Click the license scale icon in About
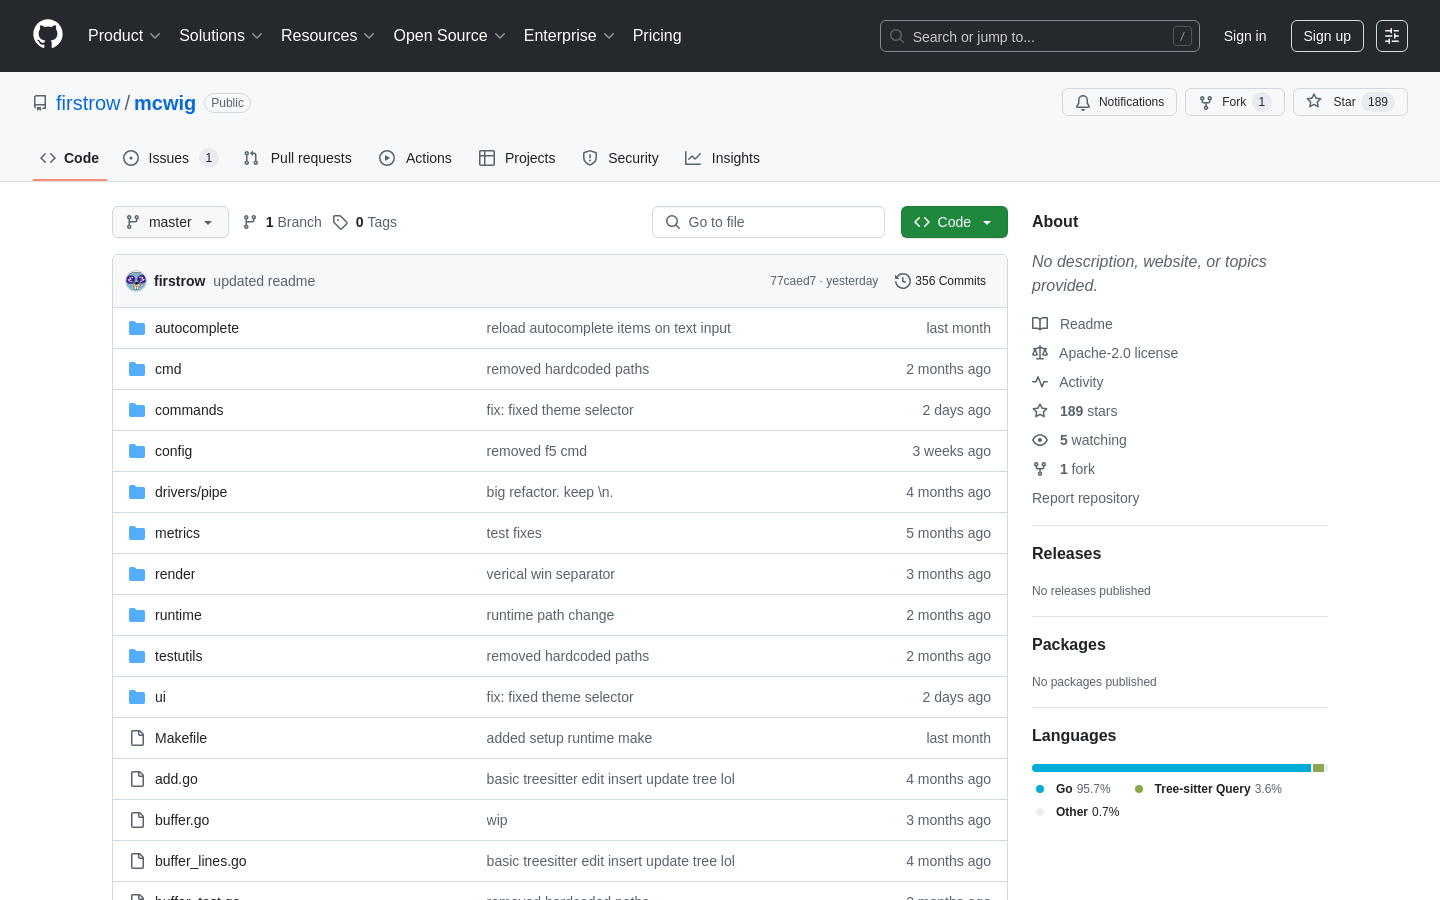The height and width of the screenshot is (900, 1440). (1040, 353)
